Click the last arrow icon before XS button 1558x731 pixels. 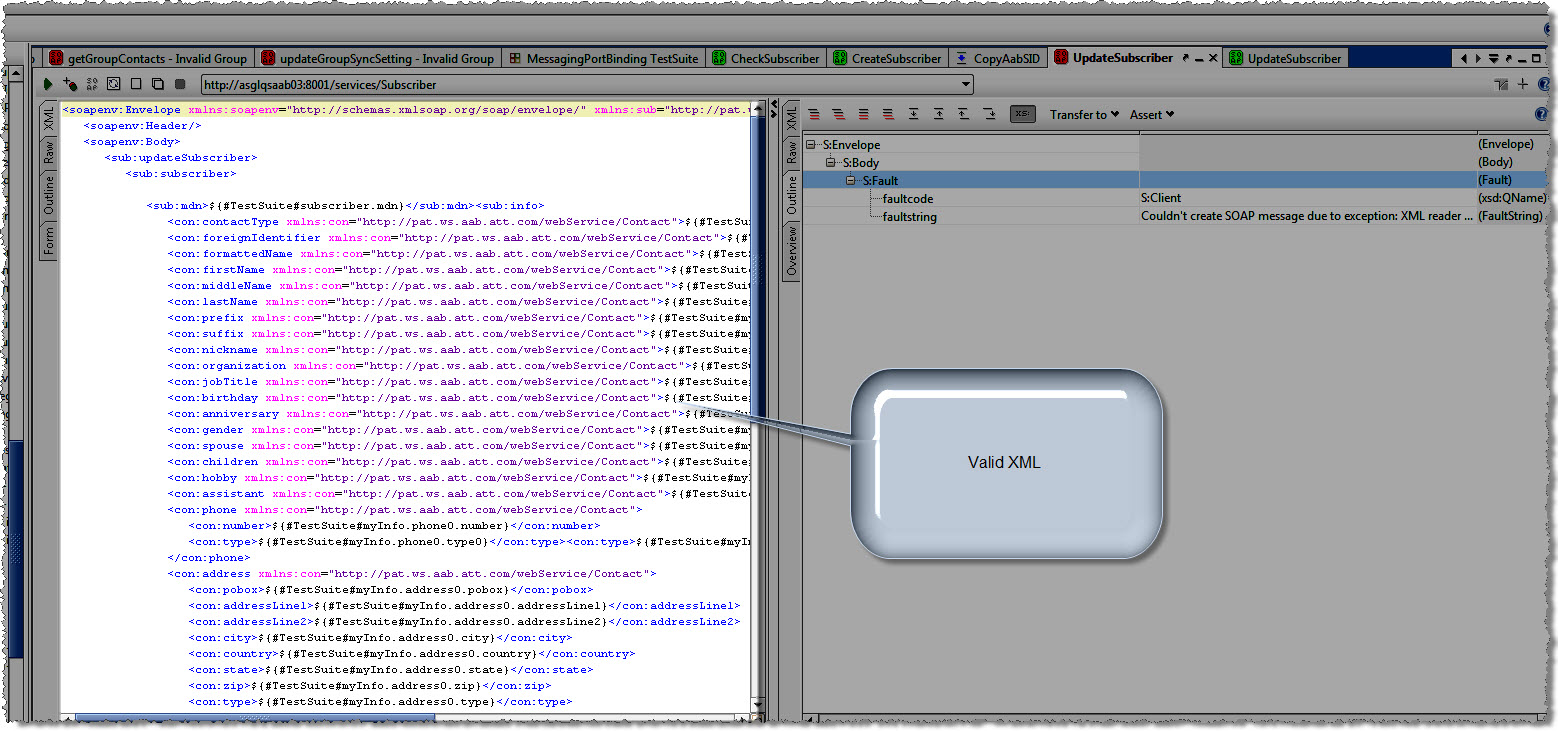coord(989,114)
